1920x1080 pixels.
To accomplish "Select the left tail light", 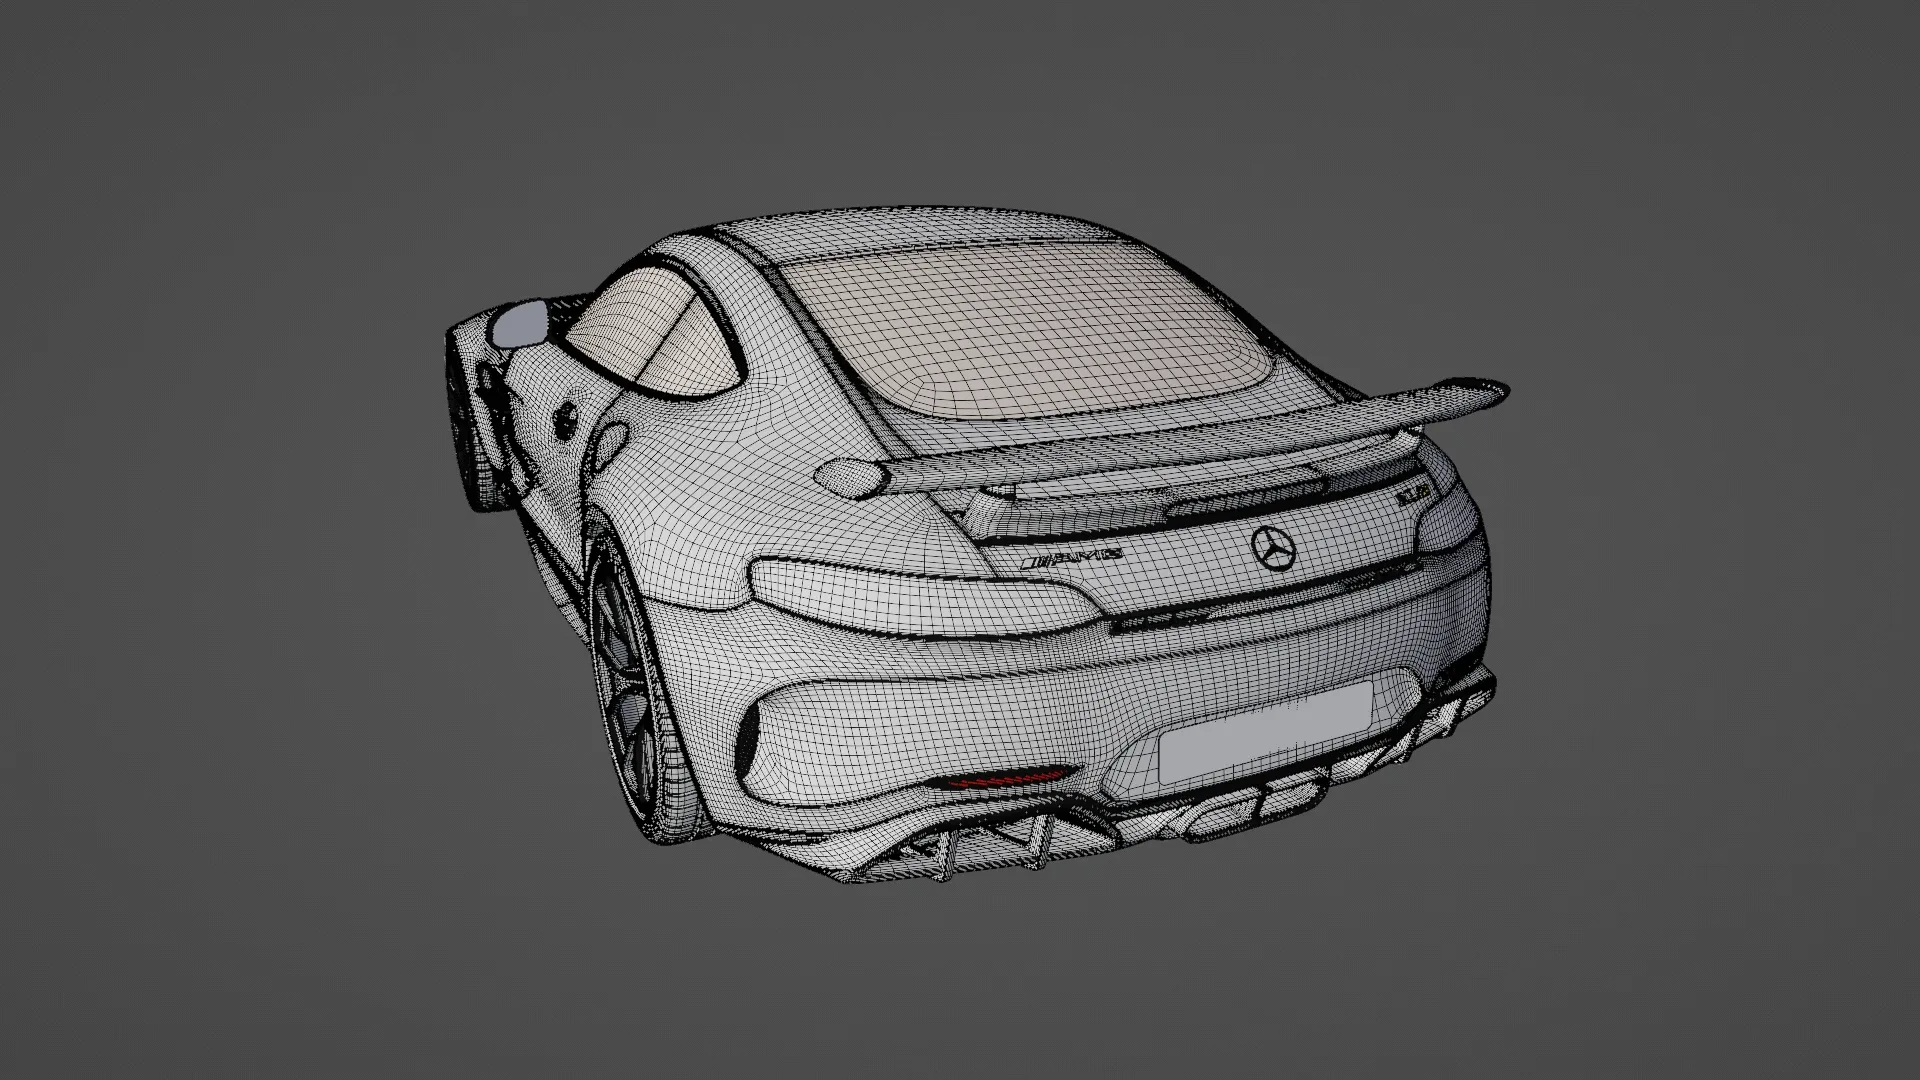I will 925,598.
